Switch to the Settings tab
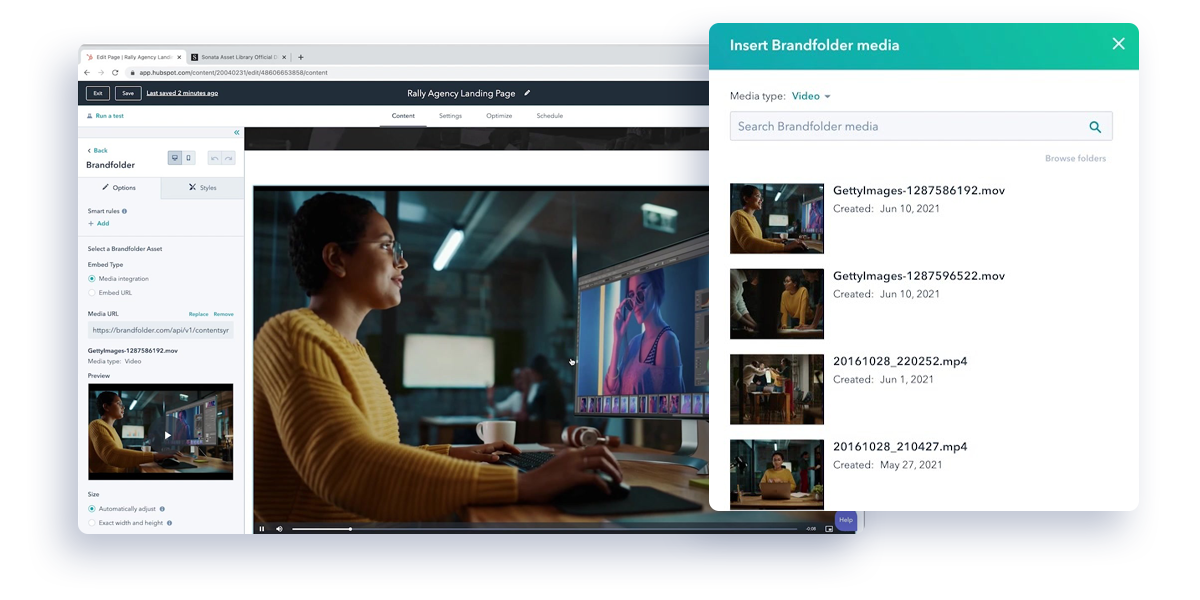 point(450,116)
